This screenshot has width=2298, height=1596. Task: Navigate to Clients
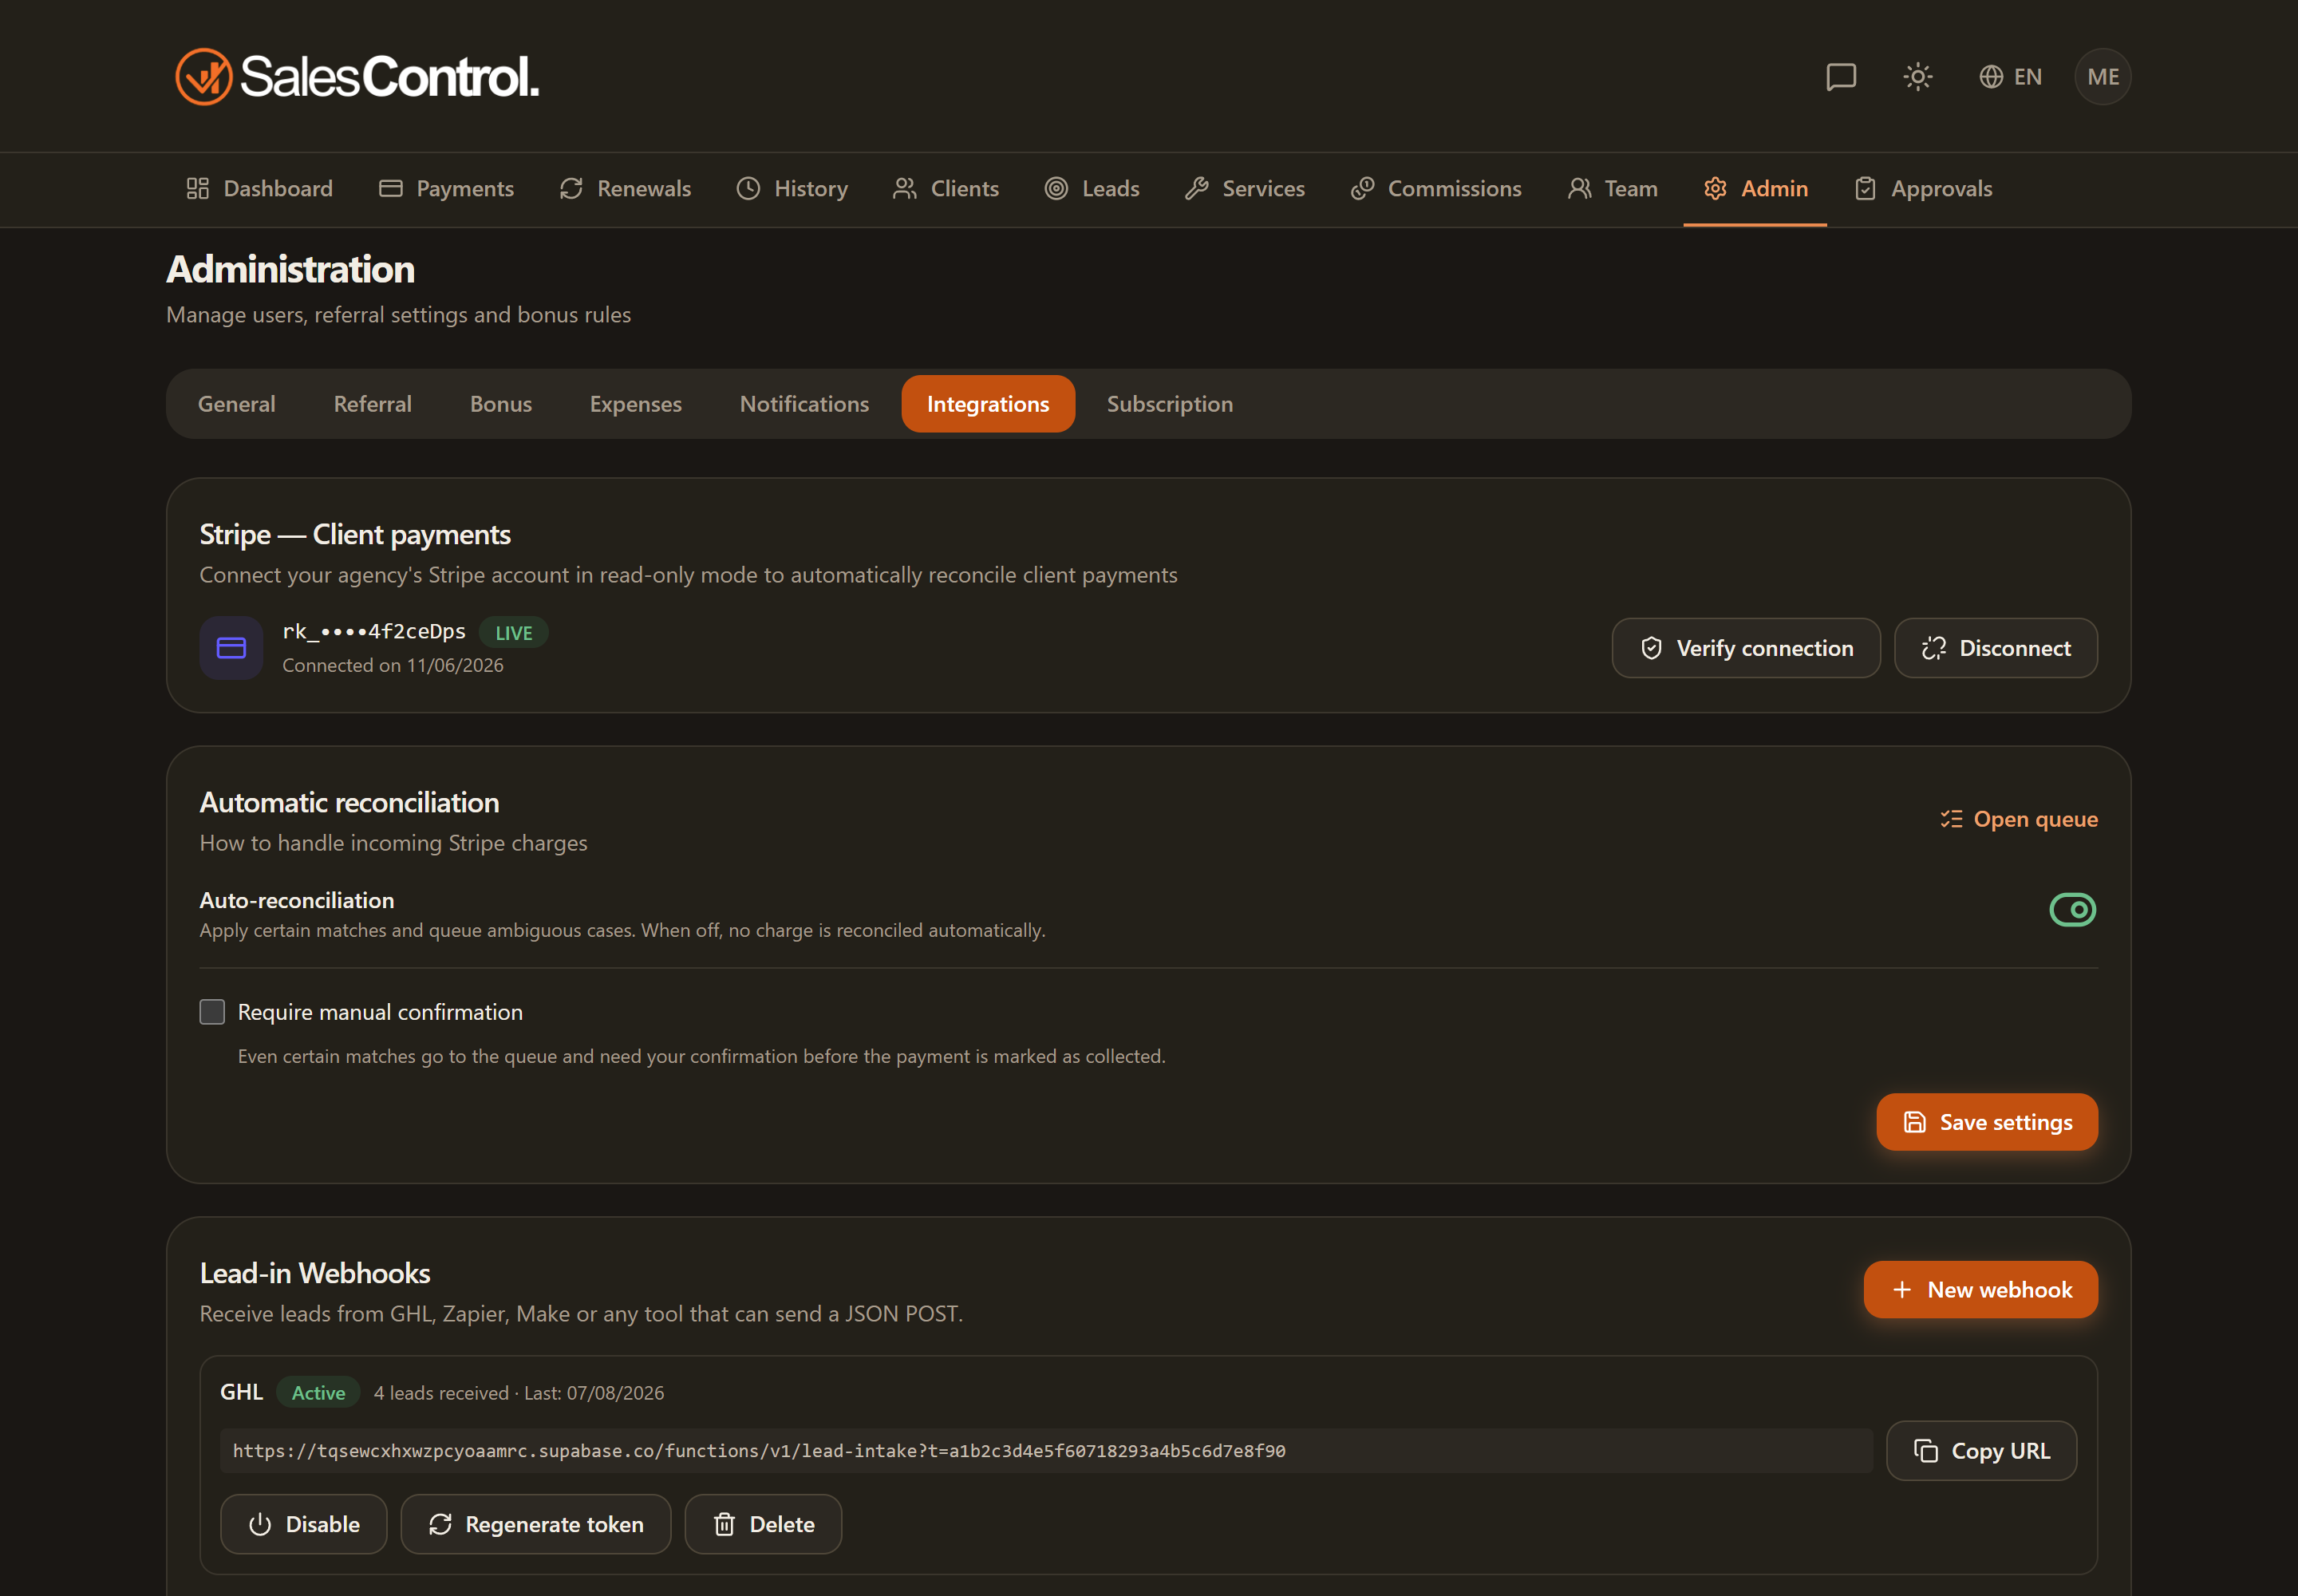coord(945,189)
